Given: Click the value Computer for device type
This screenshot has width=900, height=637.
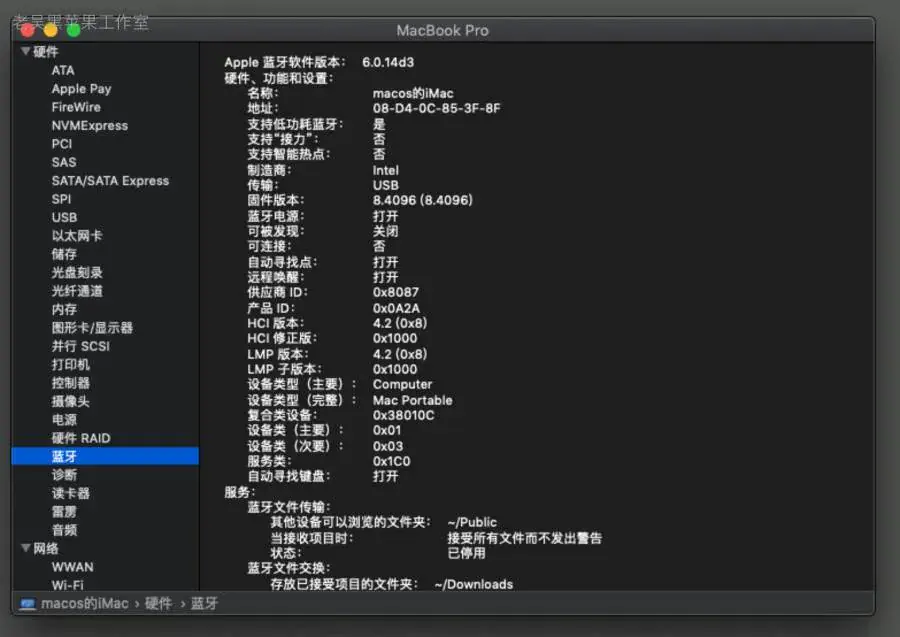Looking at the screenshot, I should 402,384.
